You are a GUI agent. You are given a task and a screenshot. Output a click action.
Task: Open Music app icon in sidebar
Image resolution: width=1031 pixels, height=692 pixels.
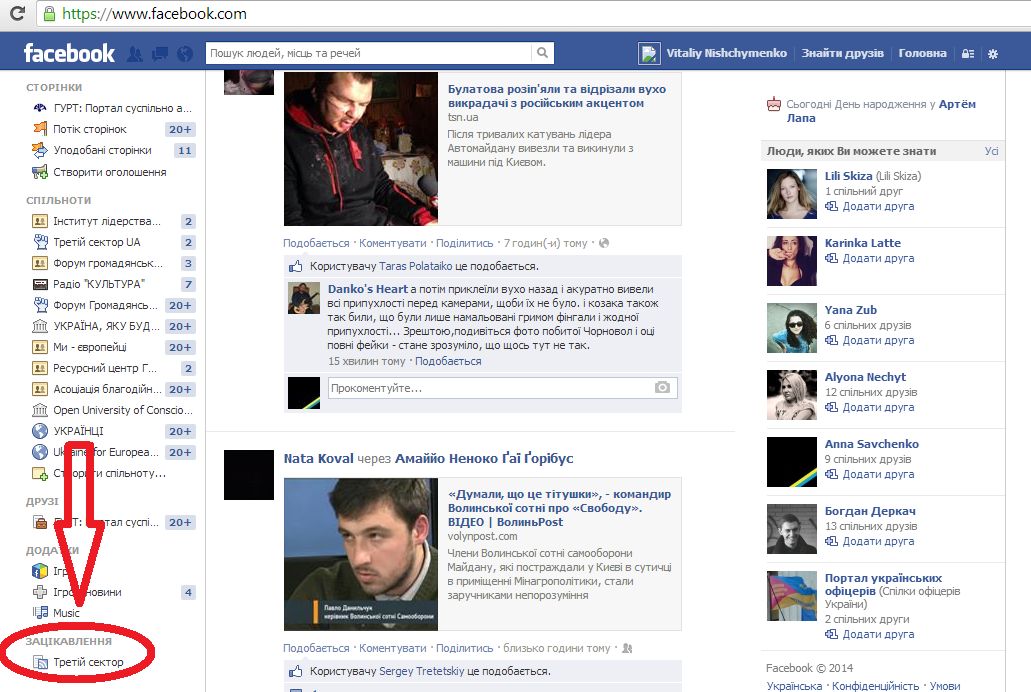click(40, 612)
